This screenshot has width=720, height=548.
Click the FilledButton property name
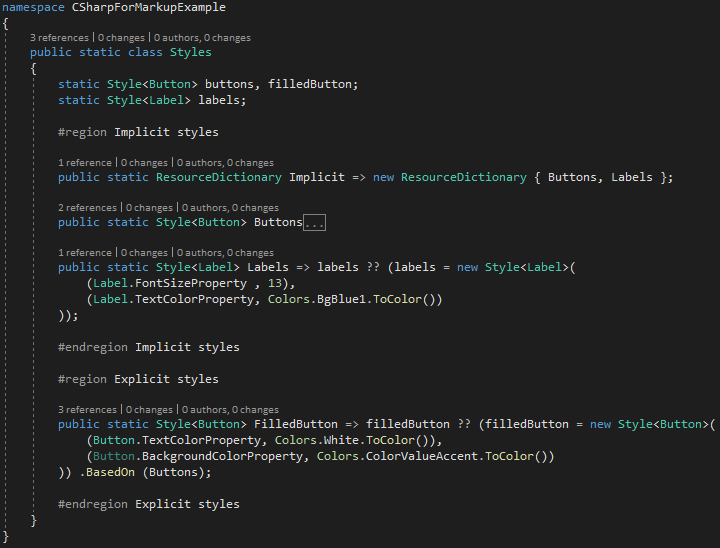click(296, 424)
